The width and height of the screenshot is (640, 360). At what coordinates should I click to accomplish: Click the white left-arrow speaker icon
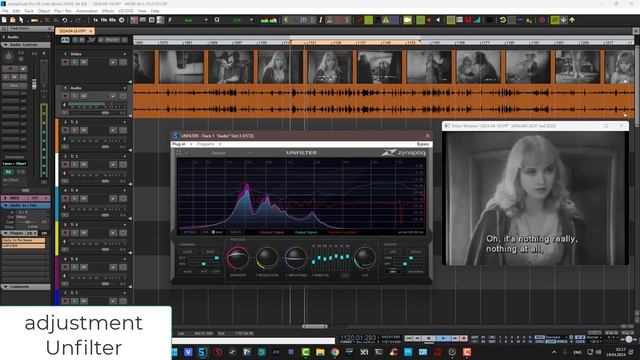click(438, 20)
